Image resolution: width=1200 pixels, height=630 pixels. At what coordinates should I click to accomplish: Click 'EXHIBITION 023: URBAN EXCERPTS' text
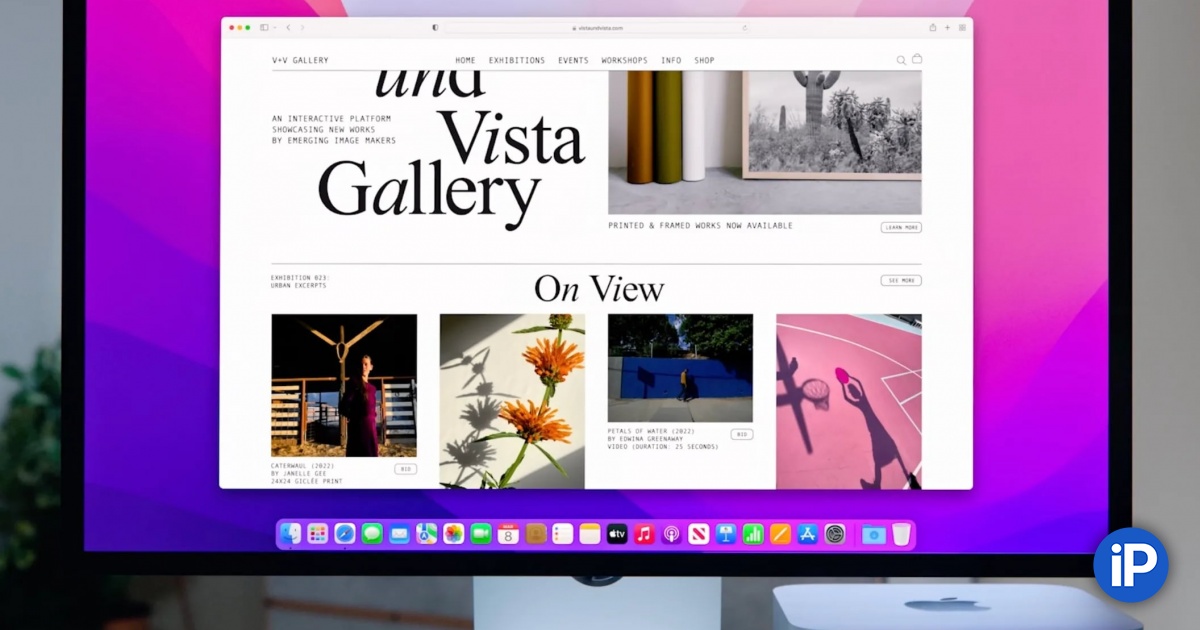pyautogui.click(x=300, y=282)
